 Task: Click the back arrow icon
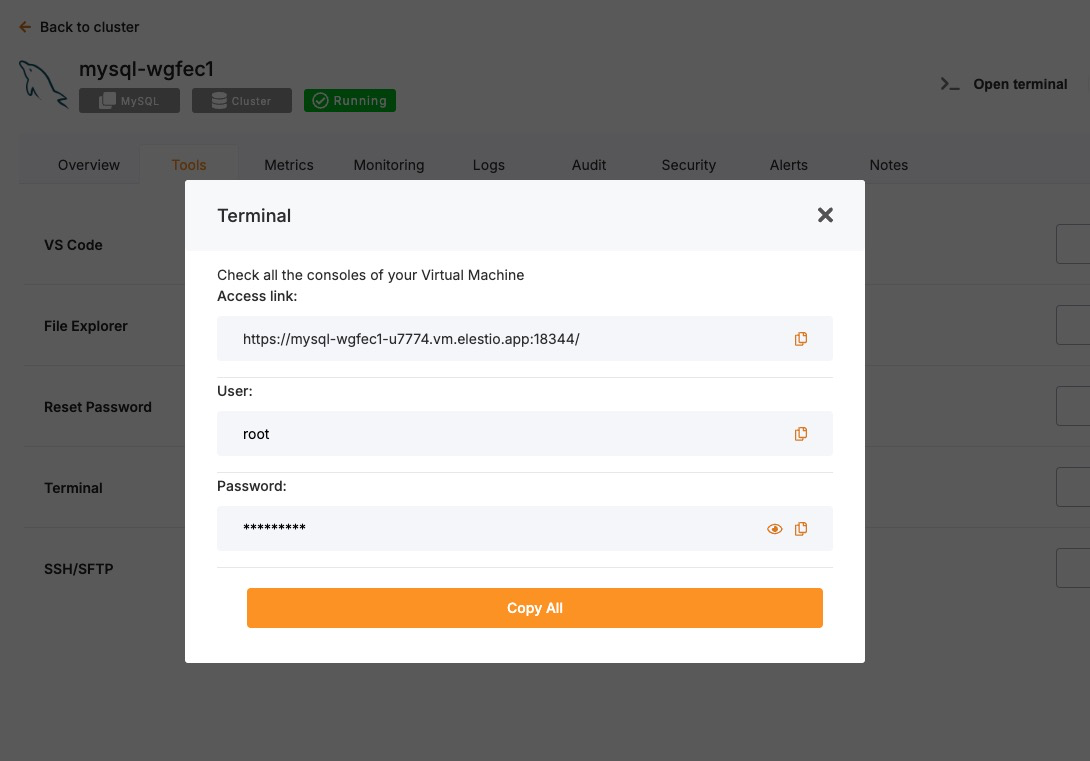25,27
